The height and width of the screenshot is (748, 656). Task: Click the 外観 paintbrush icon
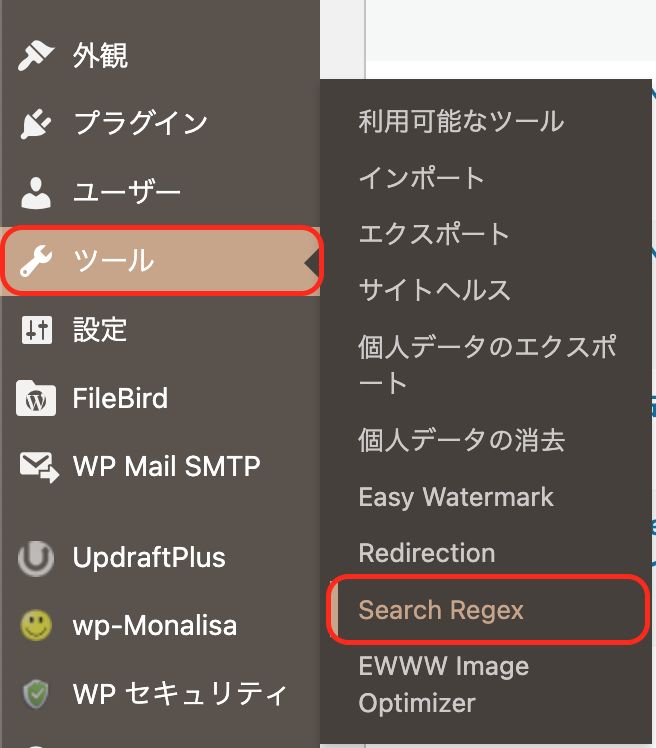[x=36, y=55]
